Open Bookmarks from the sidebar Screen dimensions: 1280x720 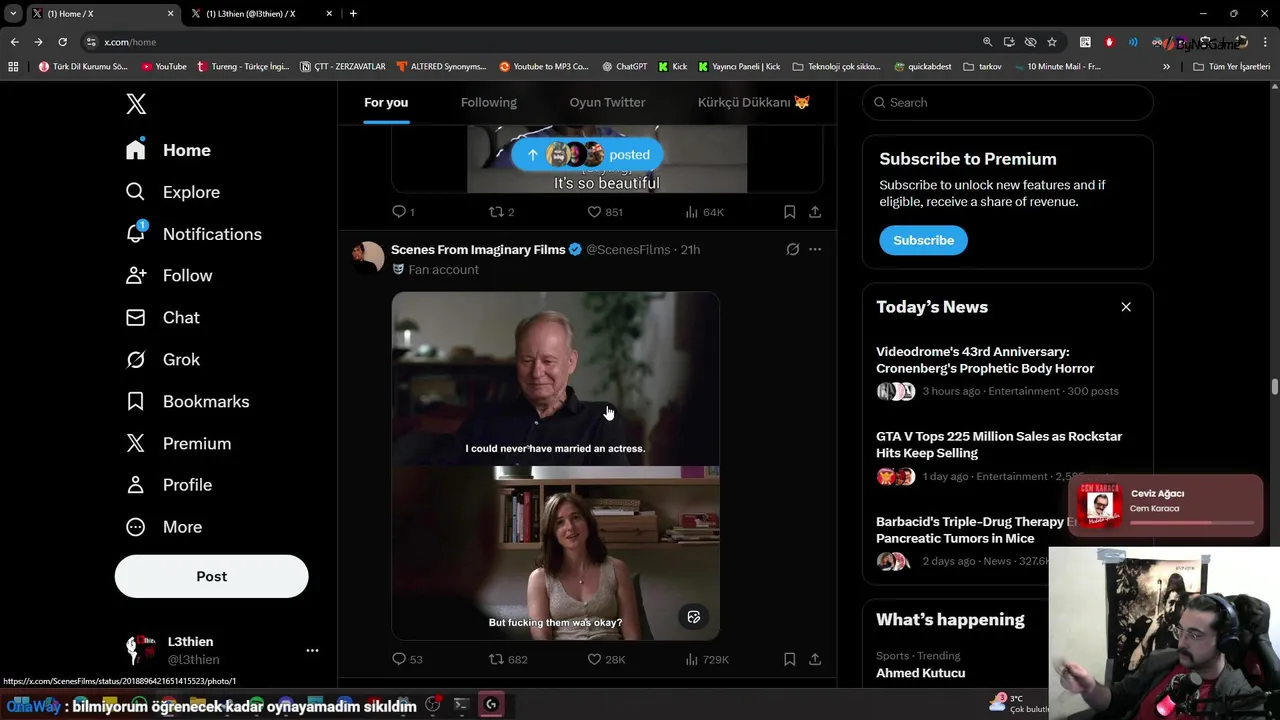pyautogui.click(x=187, y=402)
